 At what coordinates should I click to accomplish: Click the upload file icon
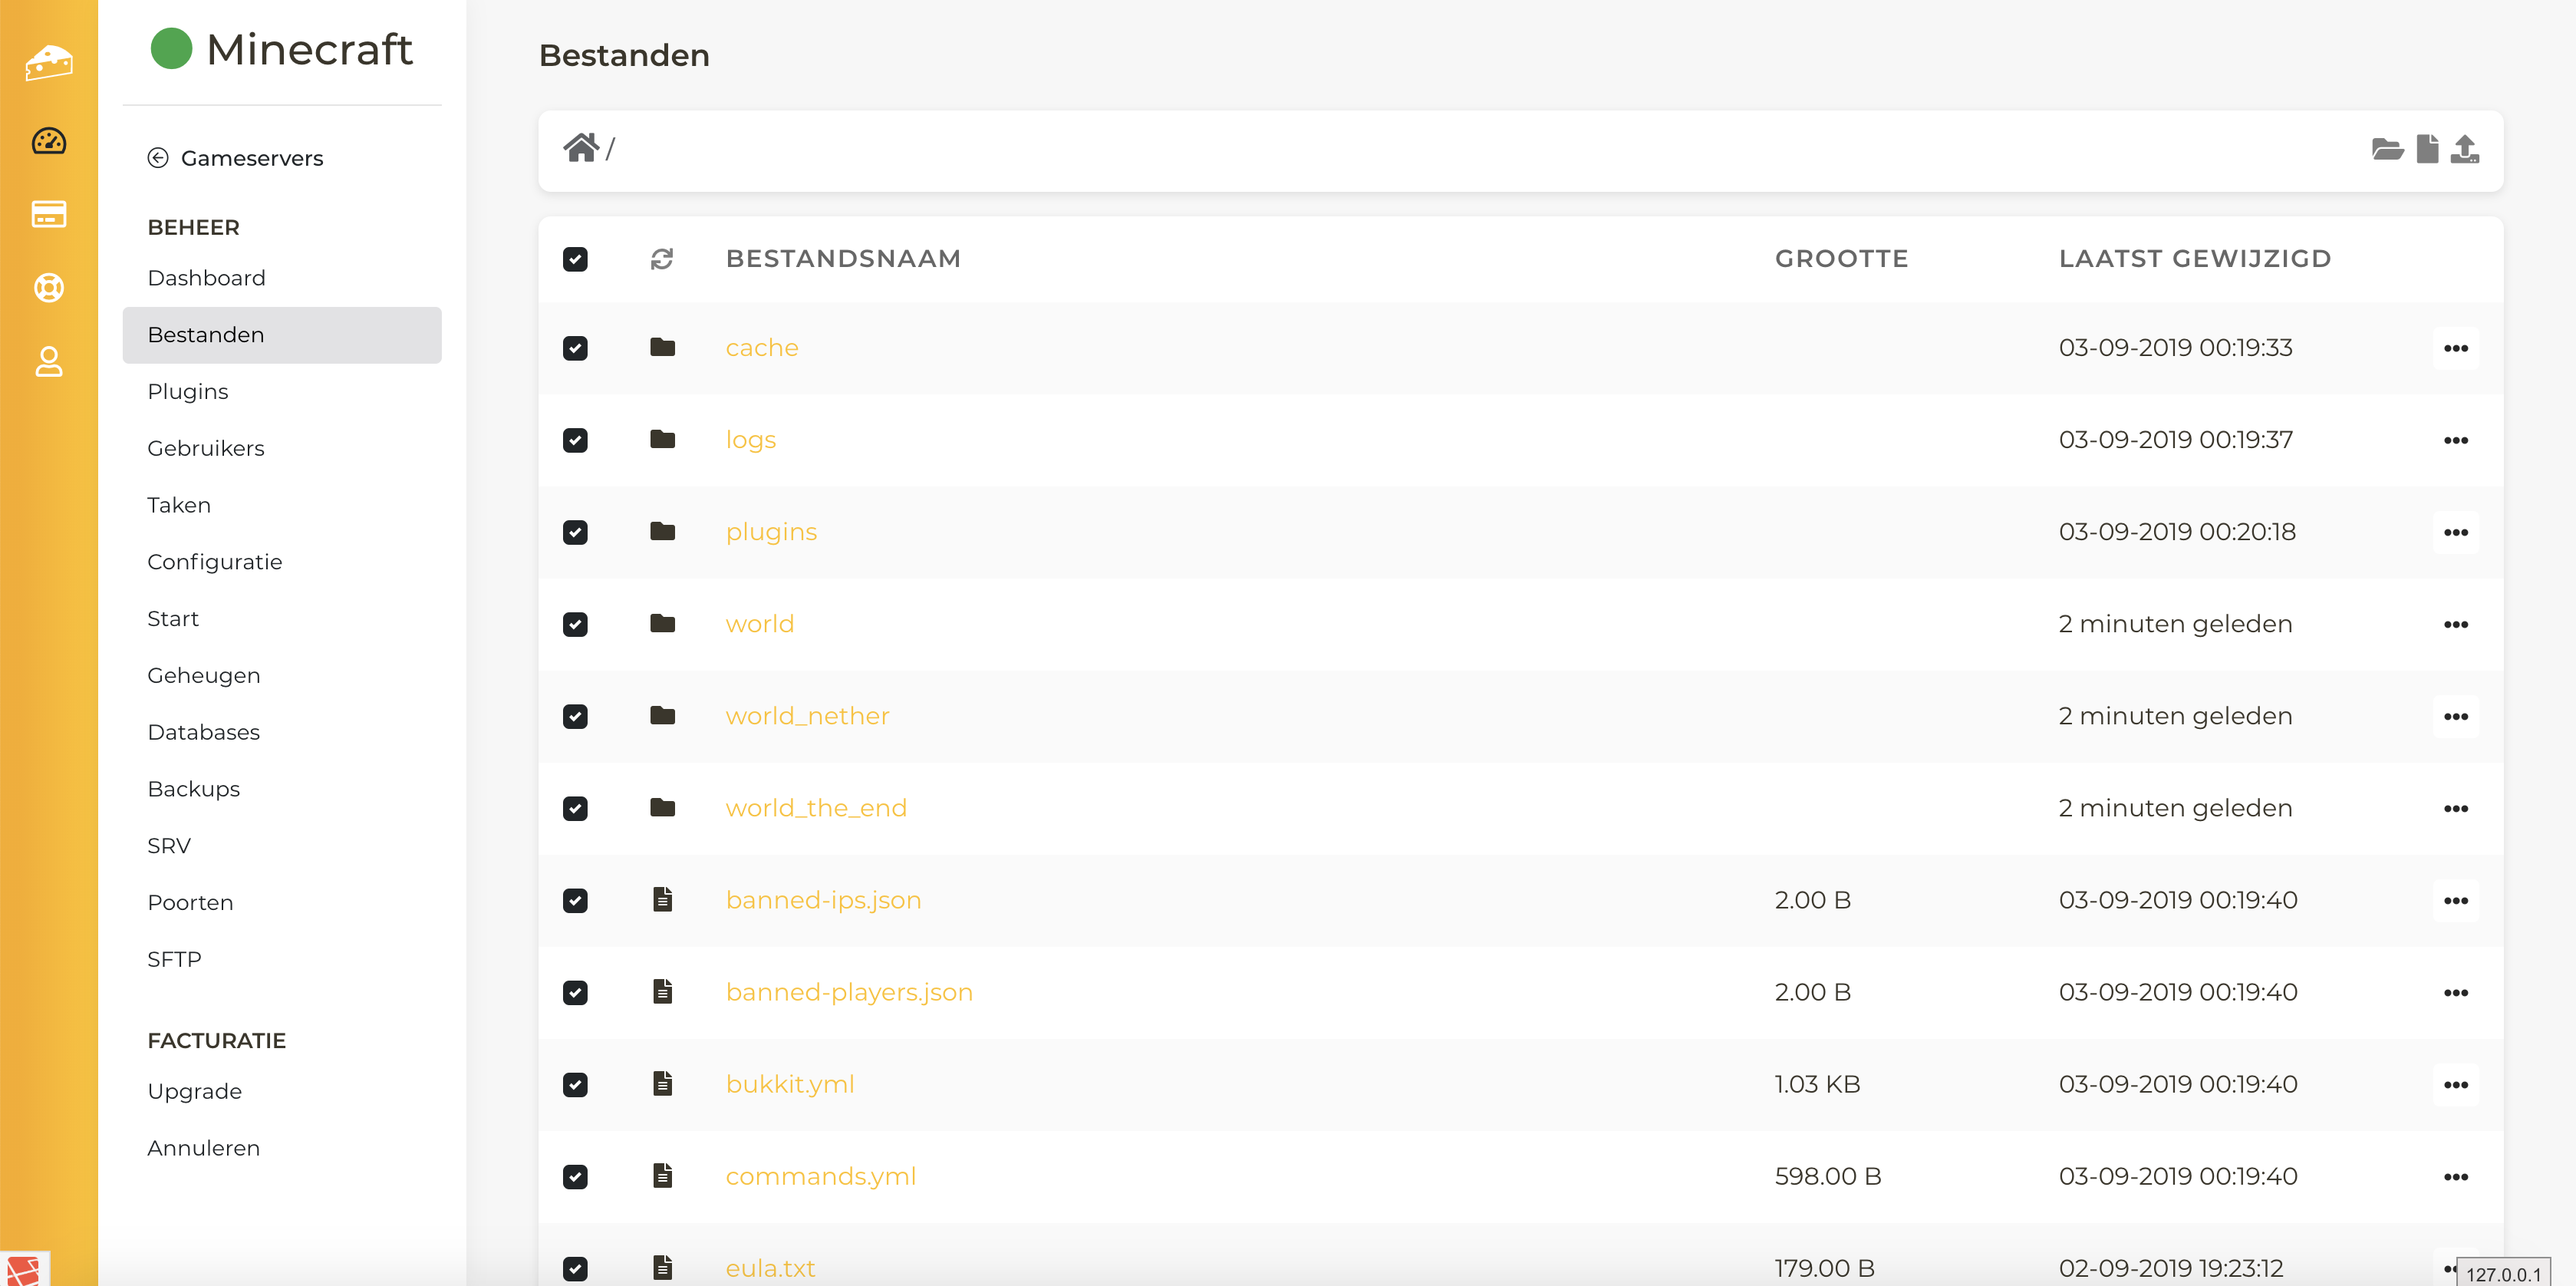[x=2465, y=149]
